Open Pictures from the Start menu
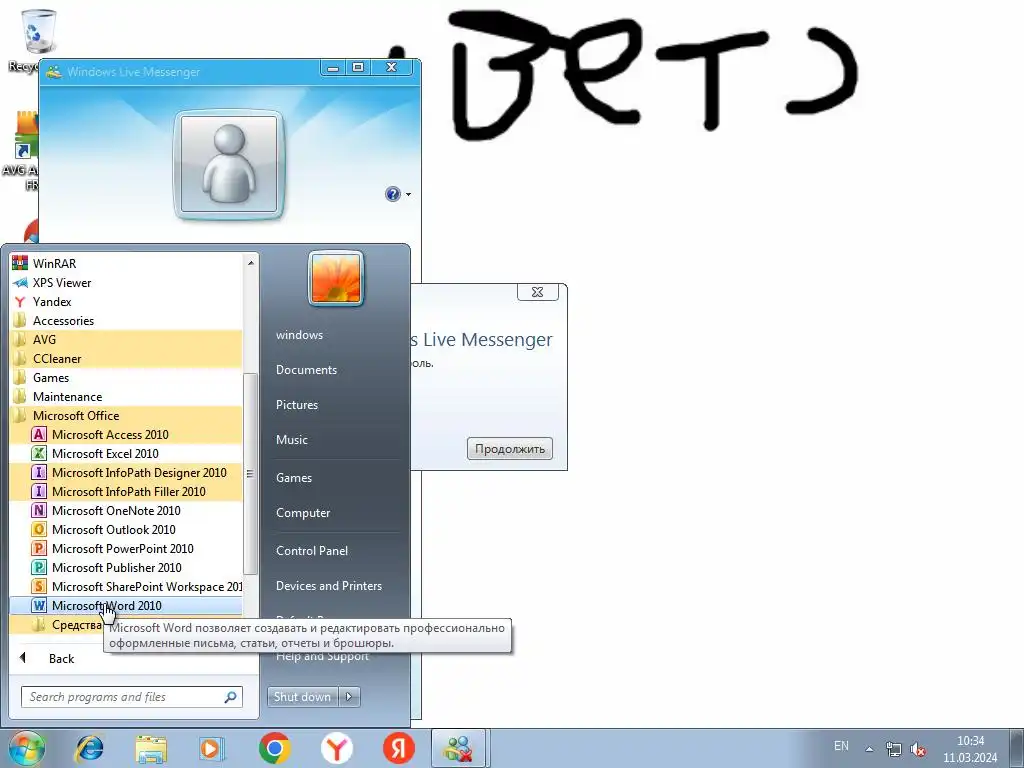1024x768 pixels. pos(296,405)
